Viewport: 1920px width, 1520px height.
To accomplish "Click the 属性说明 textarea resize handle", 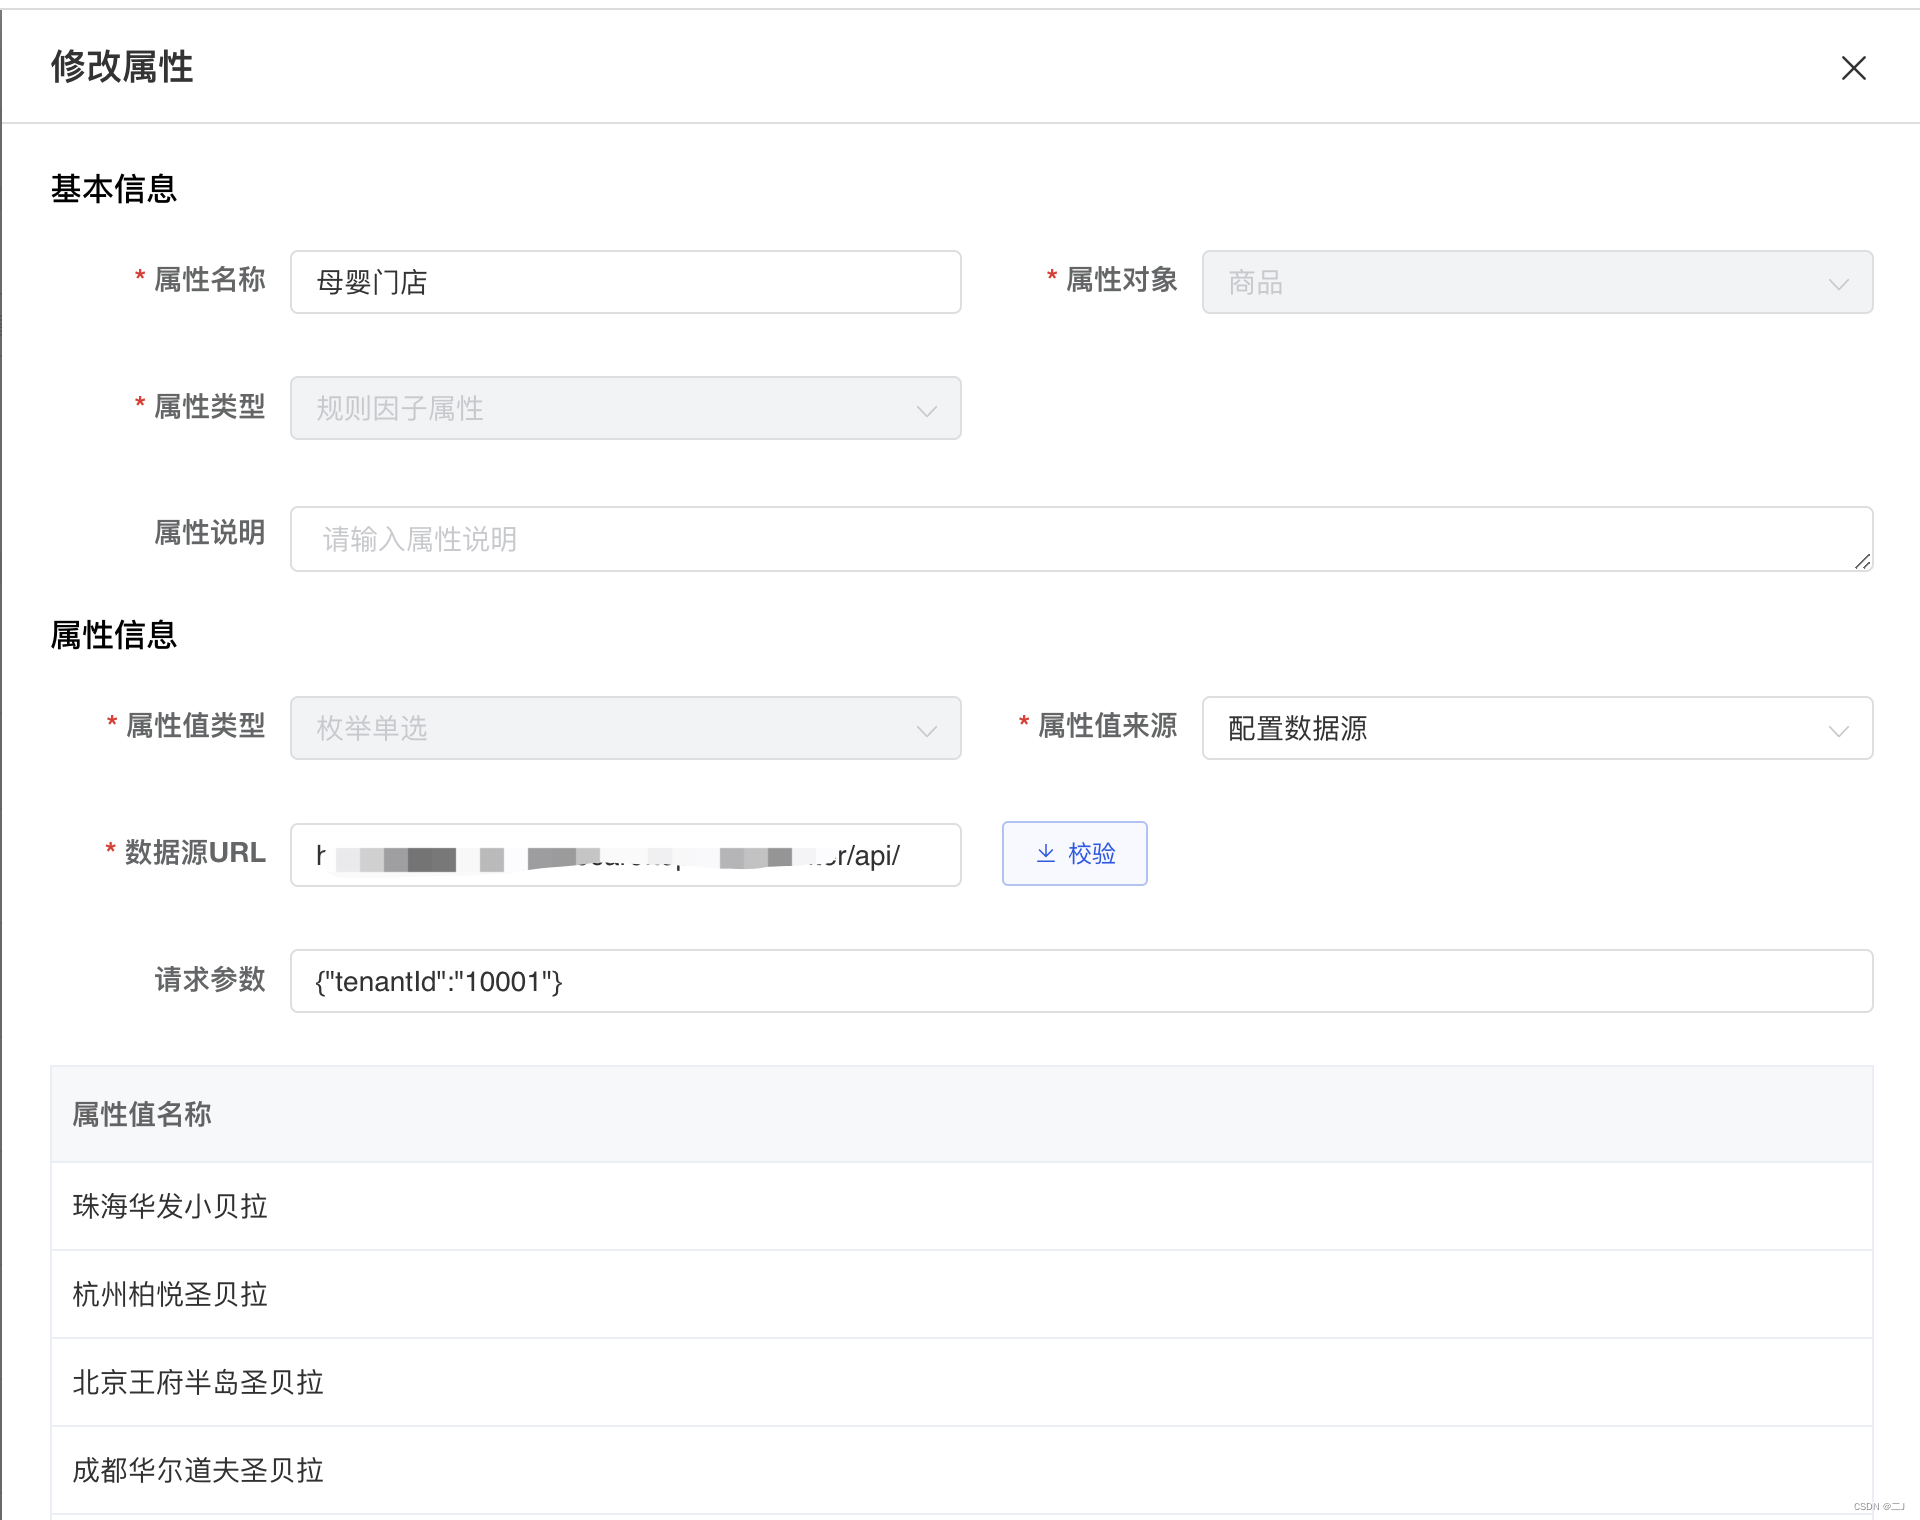I will (x=1862, y=562).
